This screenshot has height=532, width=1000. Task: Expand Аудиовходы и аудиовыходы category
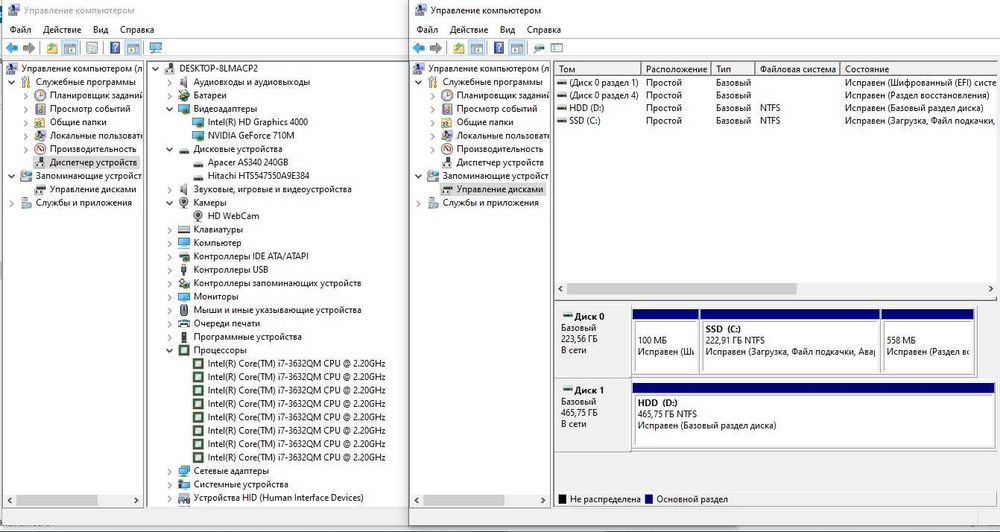[170, 82]
